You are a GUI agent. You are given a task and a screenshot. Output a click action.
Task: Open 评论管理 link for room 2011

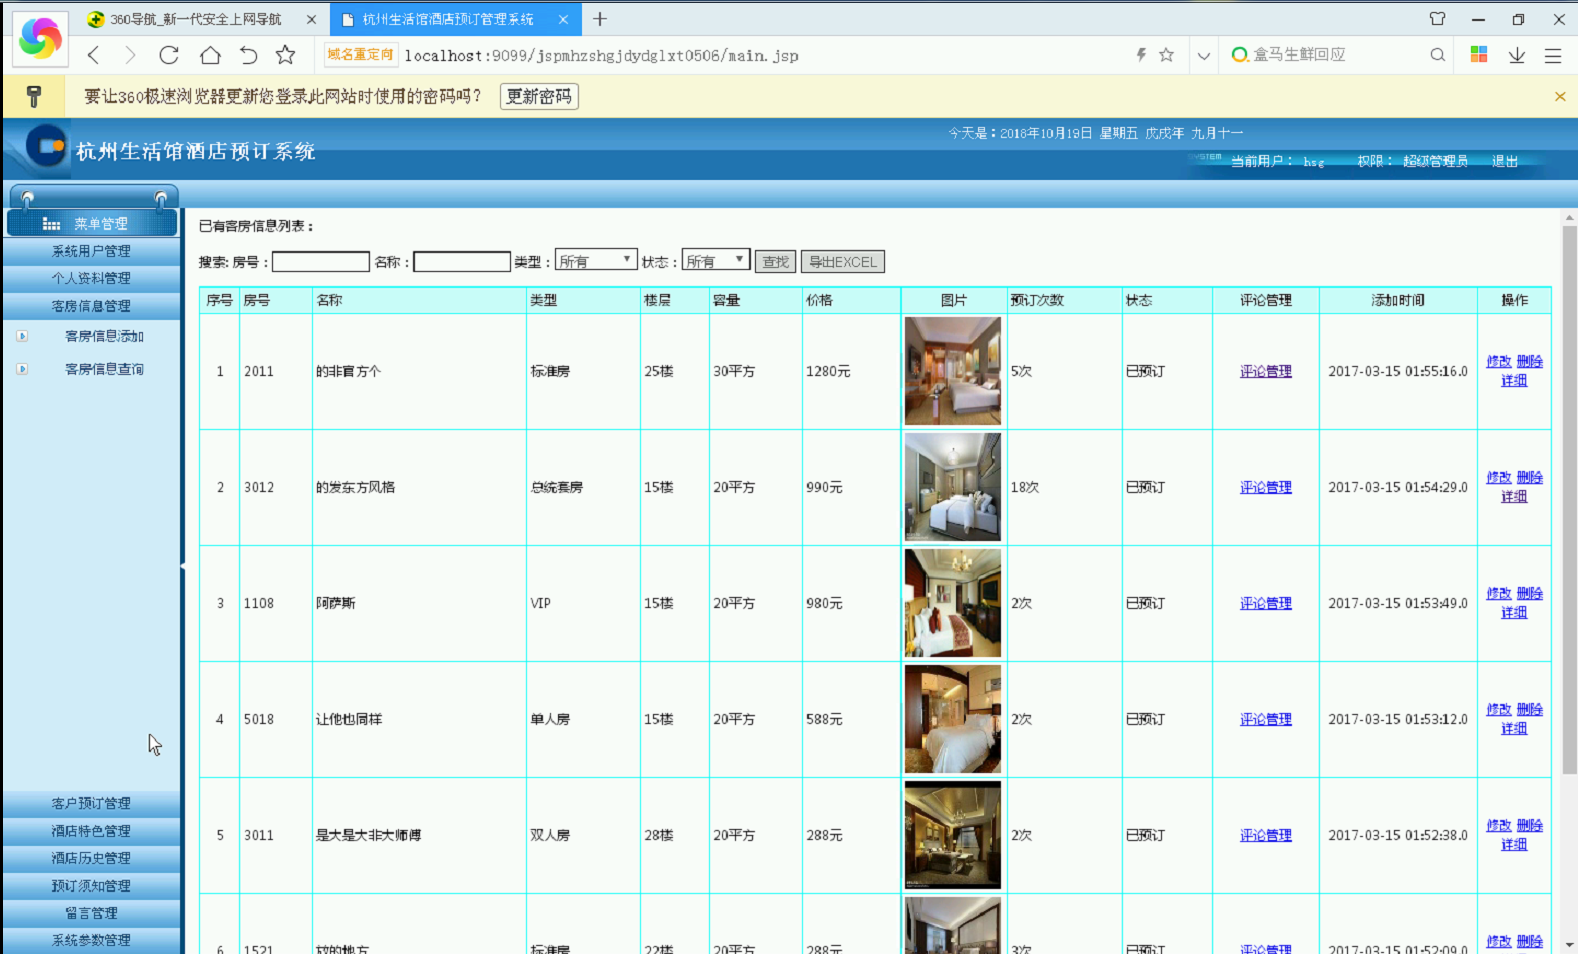(x=1266, y=371)
